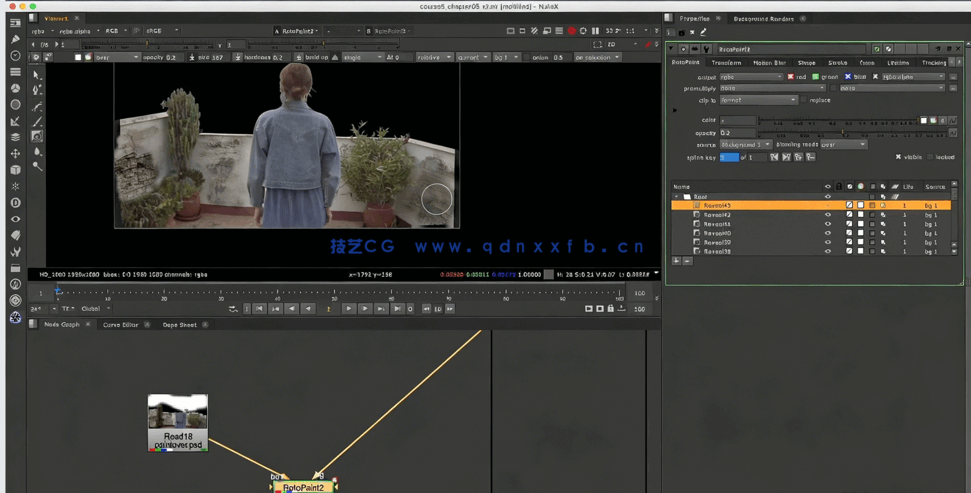Switch to the Curve Editor tab
Viewport: 971px width, 493px height.
[x=121, y=325]
